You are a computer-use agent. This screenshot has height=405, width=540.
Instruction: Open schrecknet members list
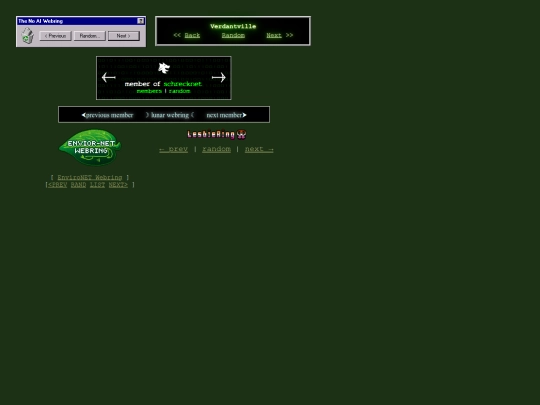coord(149,91)
